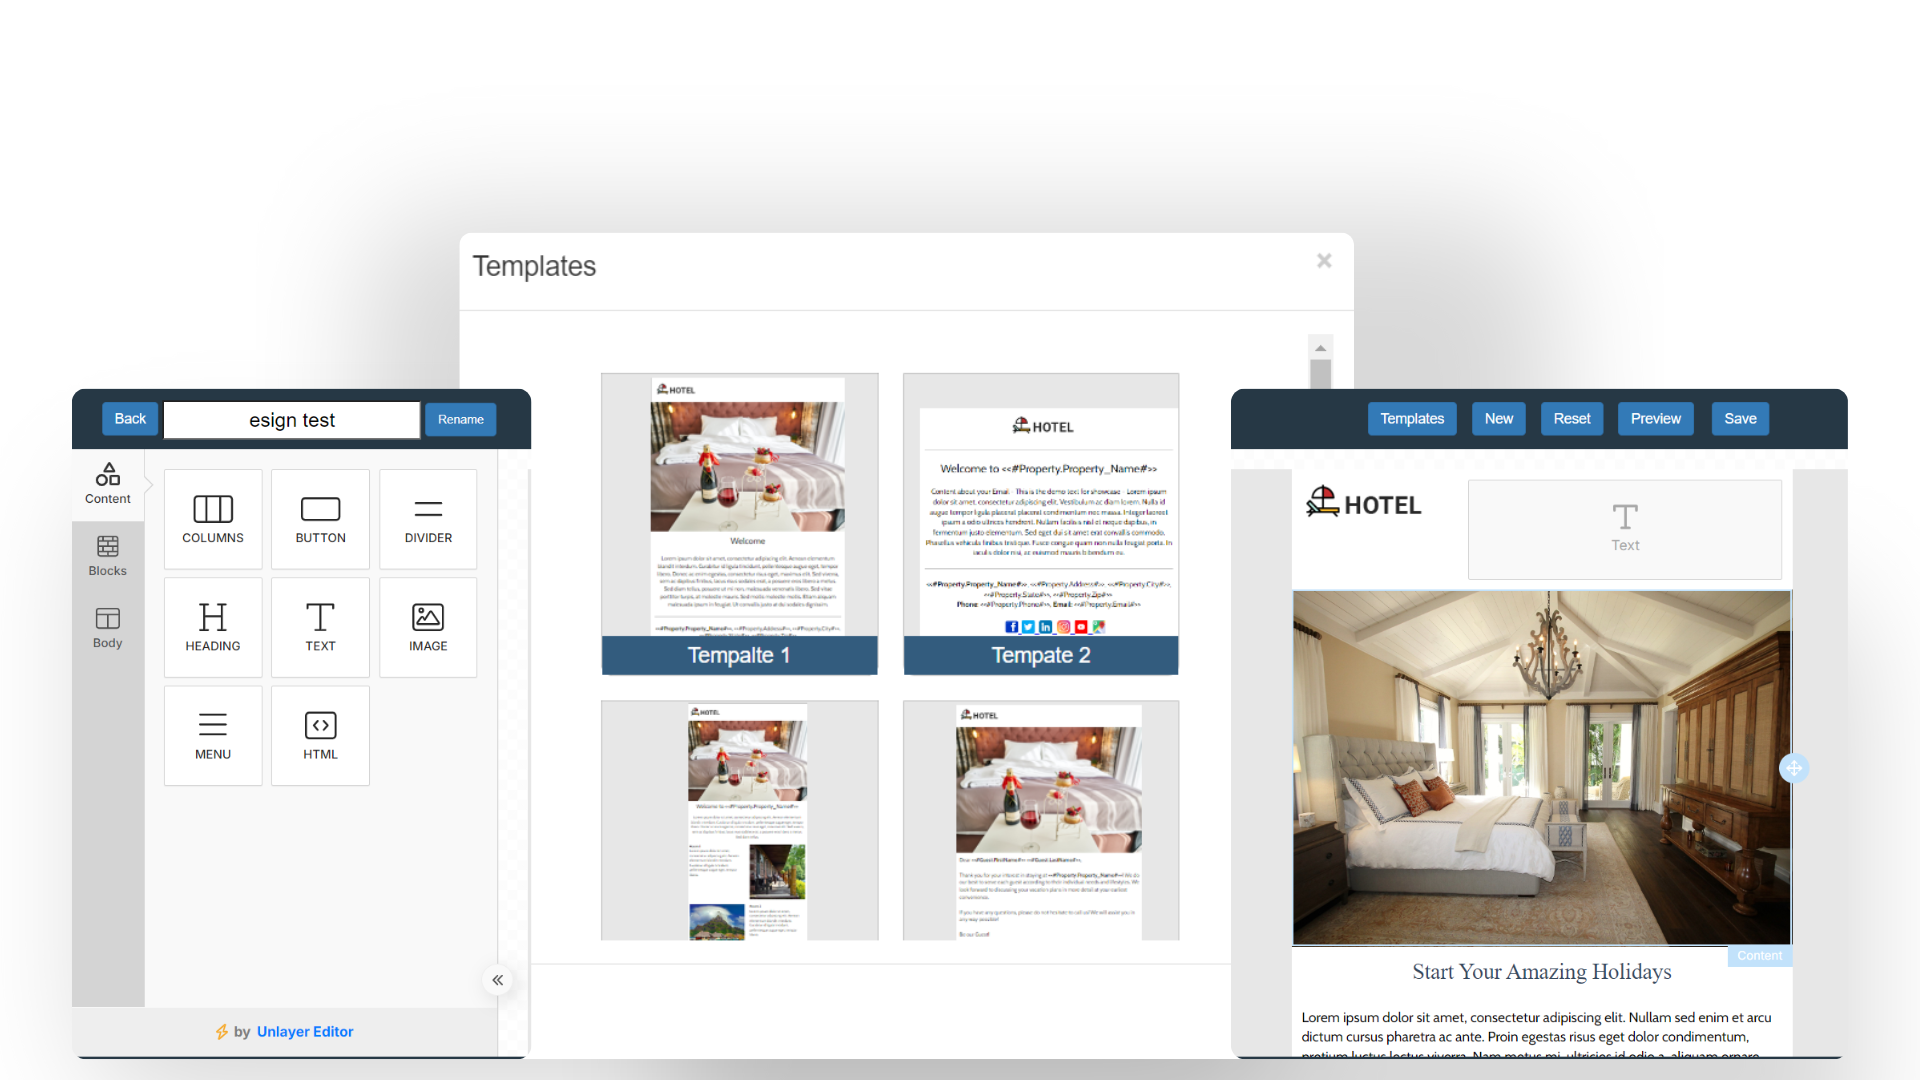Select Template 2 from templates dialog
The width and height of the screenshot is (1920, 1080).
1042,522
